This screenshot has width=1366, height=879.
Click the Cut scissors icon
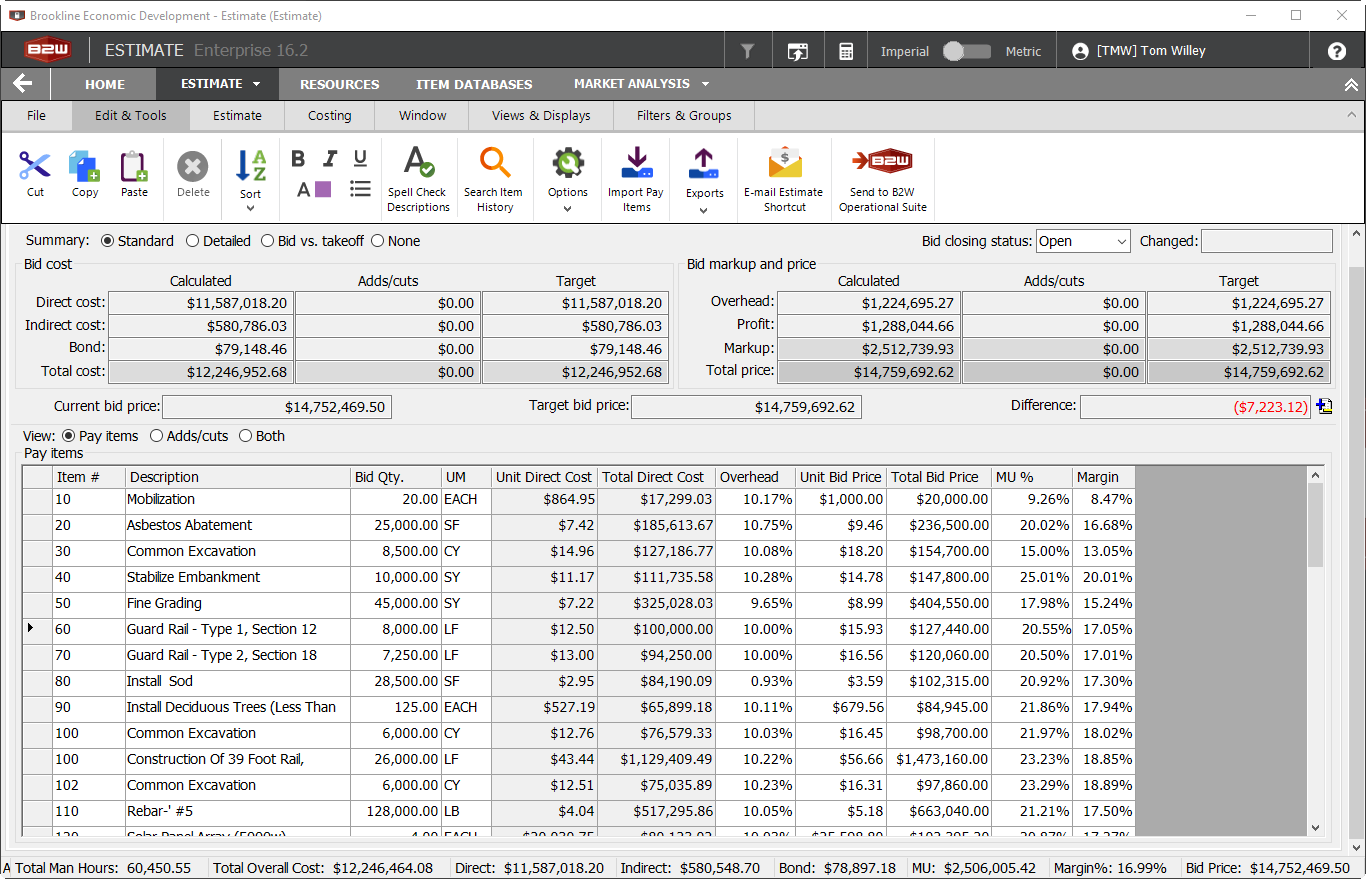pos(35,165)
